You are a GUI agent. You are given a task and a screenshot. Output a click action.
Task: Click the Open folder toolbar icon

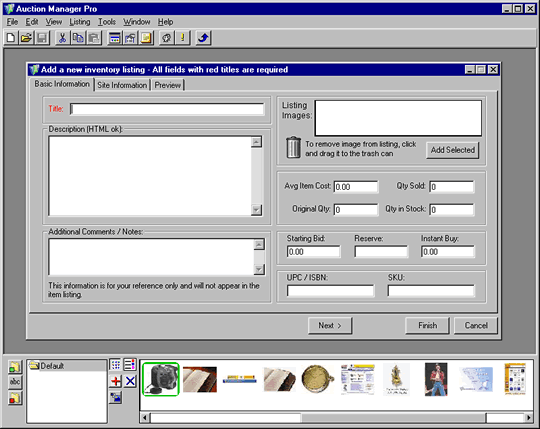coord(26,38)
